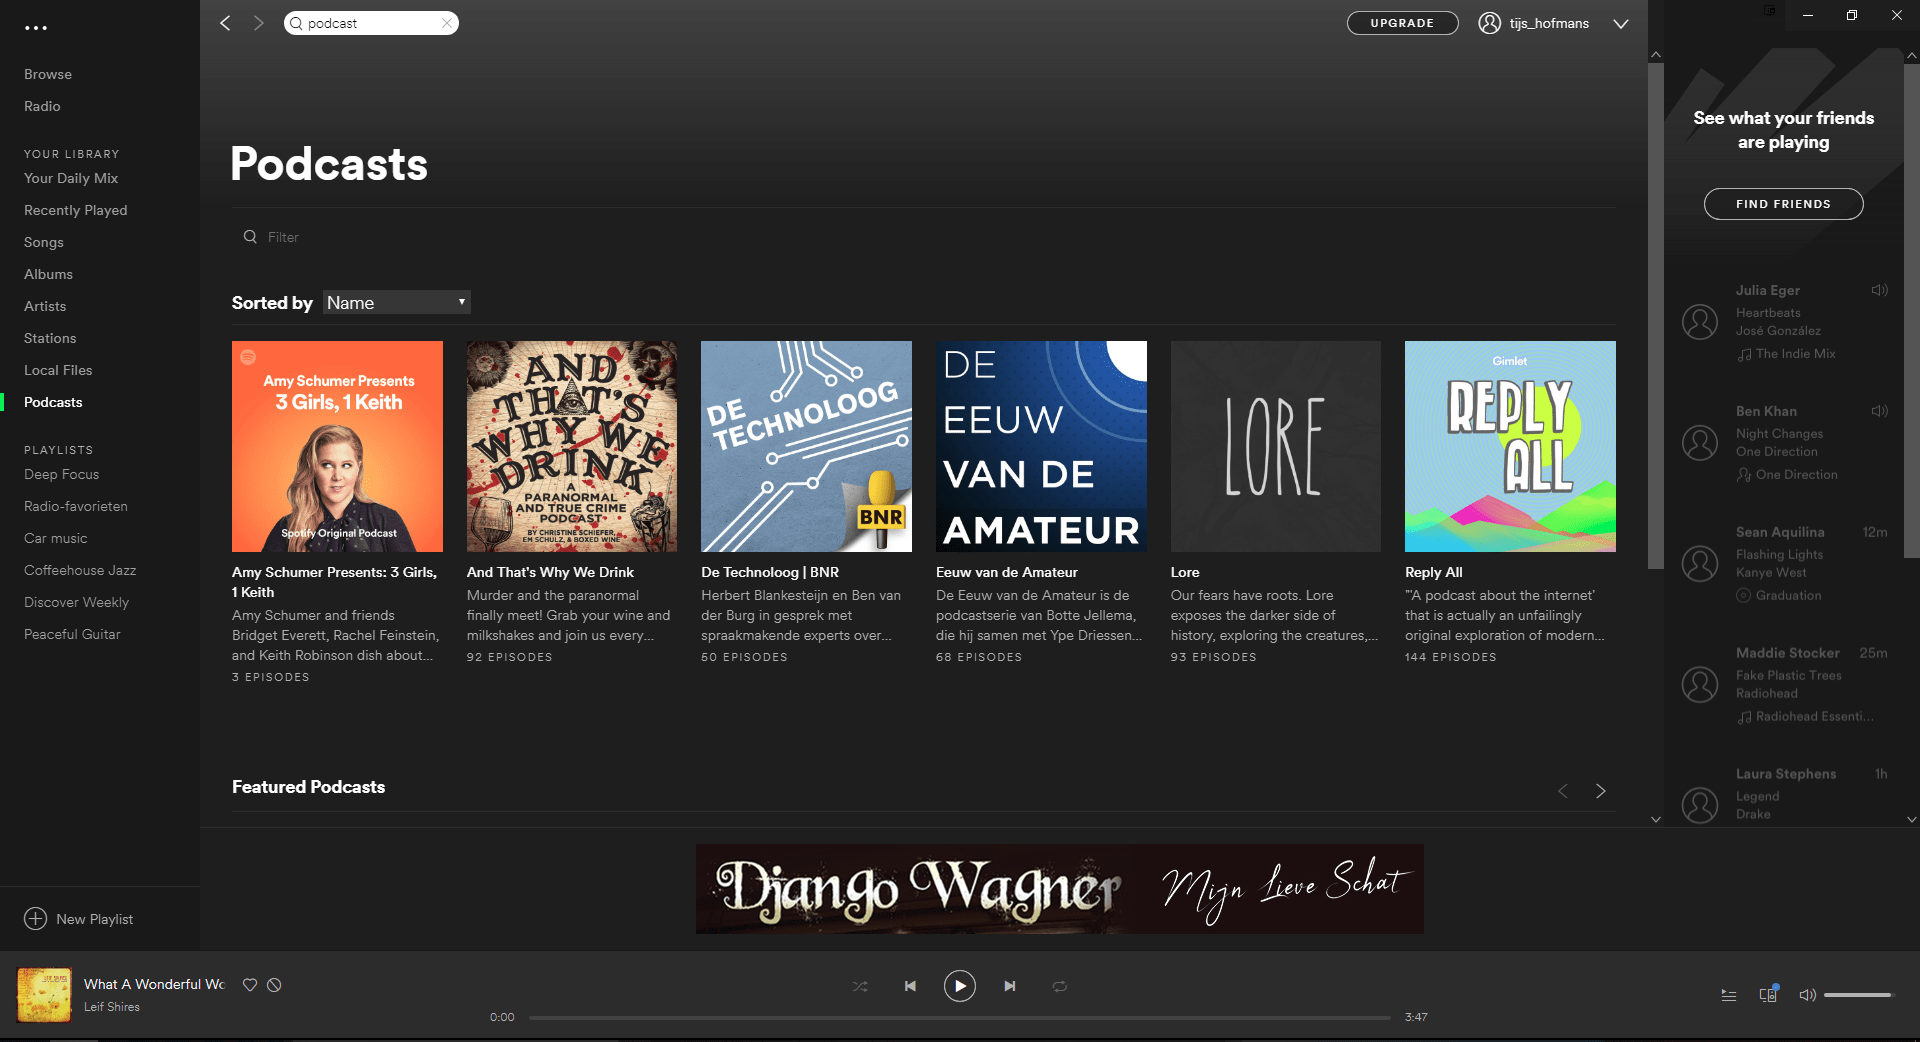Toggle shuffle playback
Image resolution: width=1920 pixels, height=1042 pixels.
(860, 986)
